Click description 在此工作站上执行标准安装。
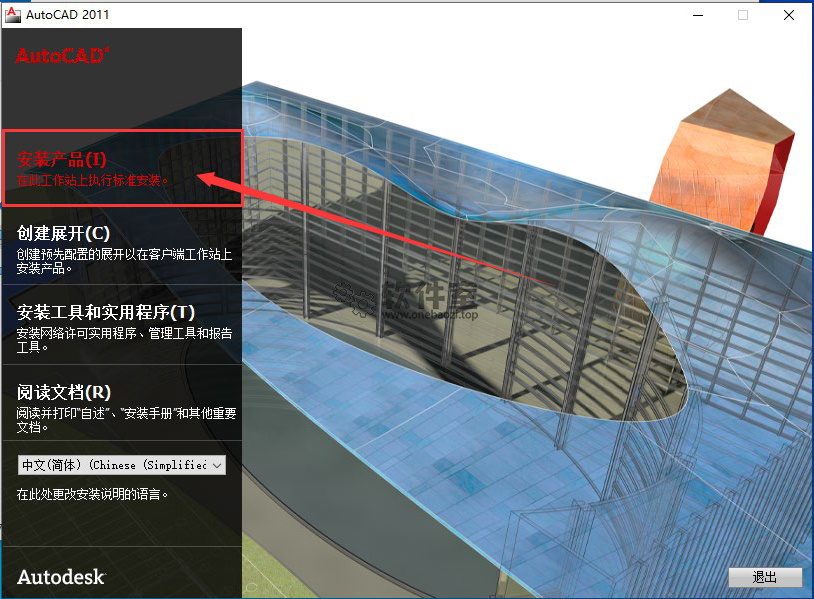Screen dimensions: 814x599 click(x=92, y=180)
